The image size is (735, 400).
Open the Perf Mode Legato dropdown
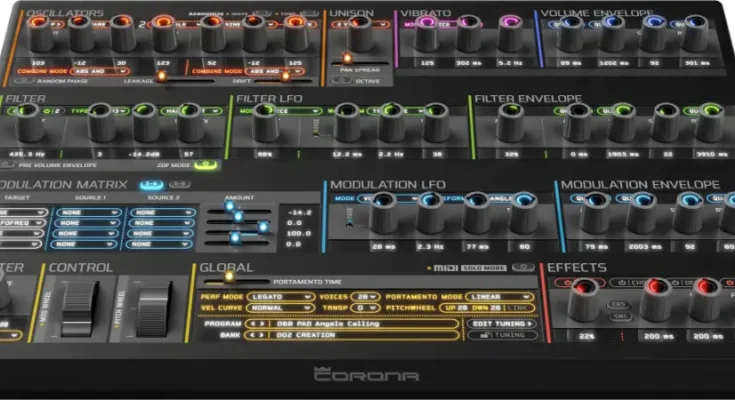[x=281, y=297]
